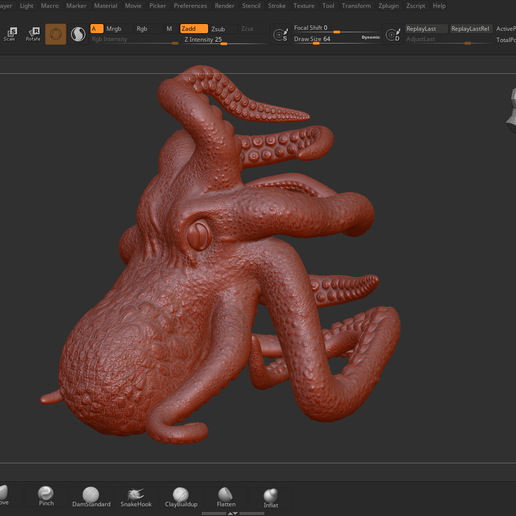
Task: Open the Stencil menu
Action: click(251, 6)
